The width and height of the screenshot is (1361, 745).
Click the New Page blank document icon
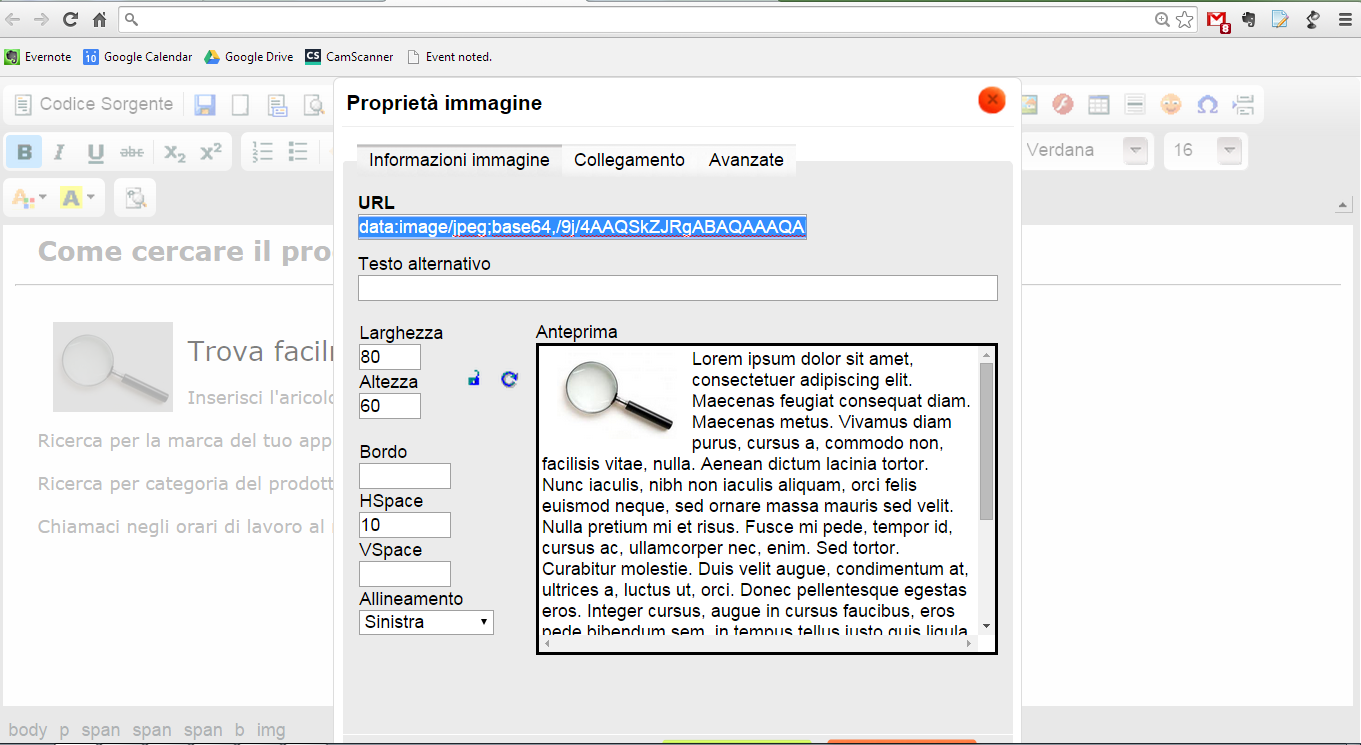[241, 105]
